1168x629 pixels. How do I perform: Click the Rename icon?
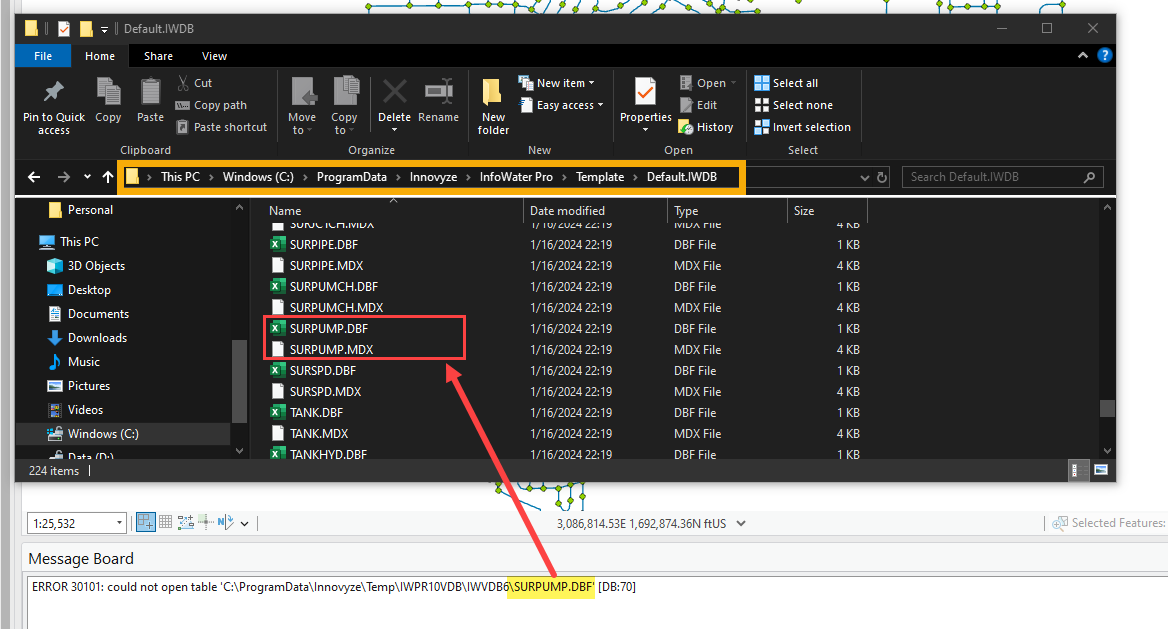point(438,92)
